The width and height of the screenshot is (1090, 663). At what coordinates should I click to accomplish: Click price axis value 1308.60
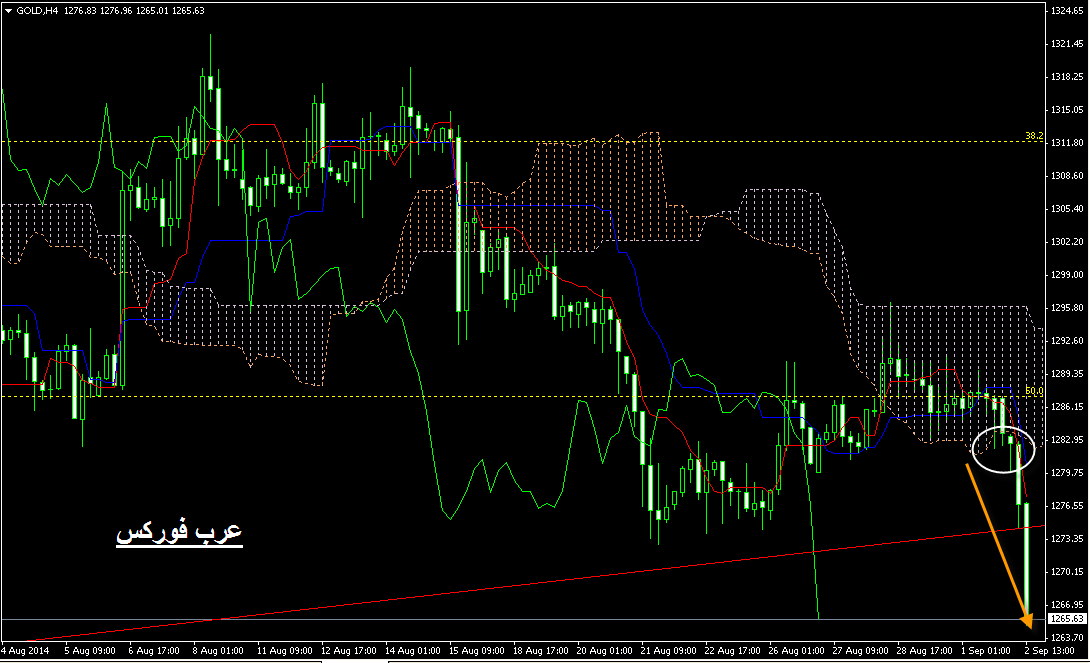coord(1067,176)
